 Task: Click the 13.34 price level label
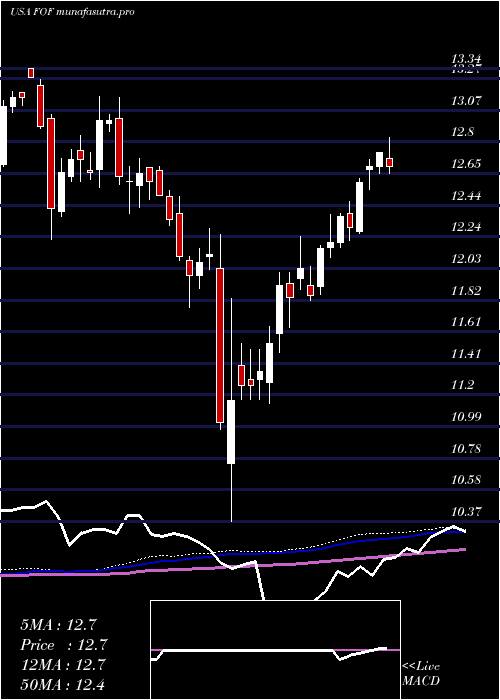point(466,59)
